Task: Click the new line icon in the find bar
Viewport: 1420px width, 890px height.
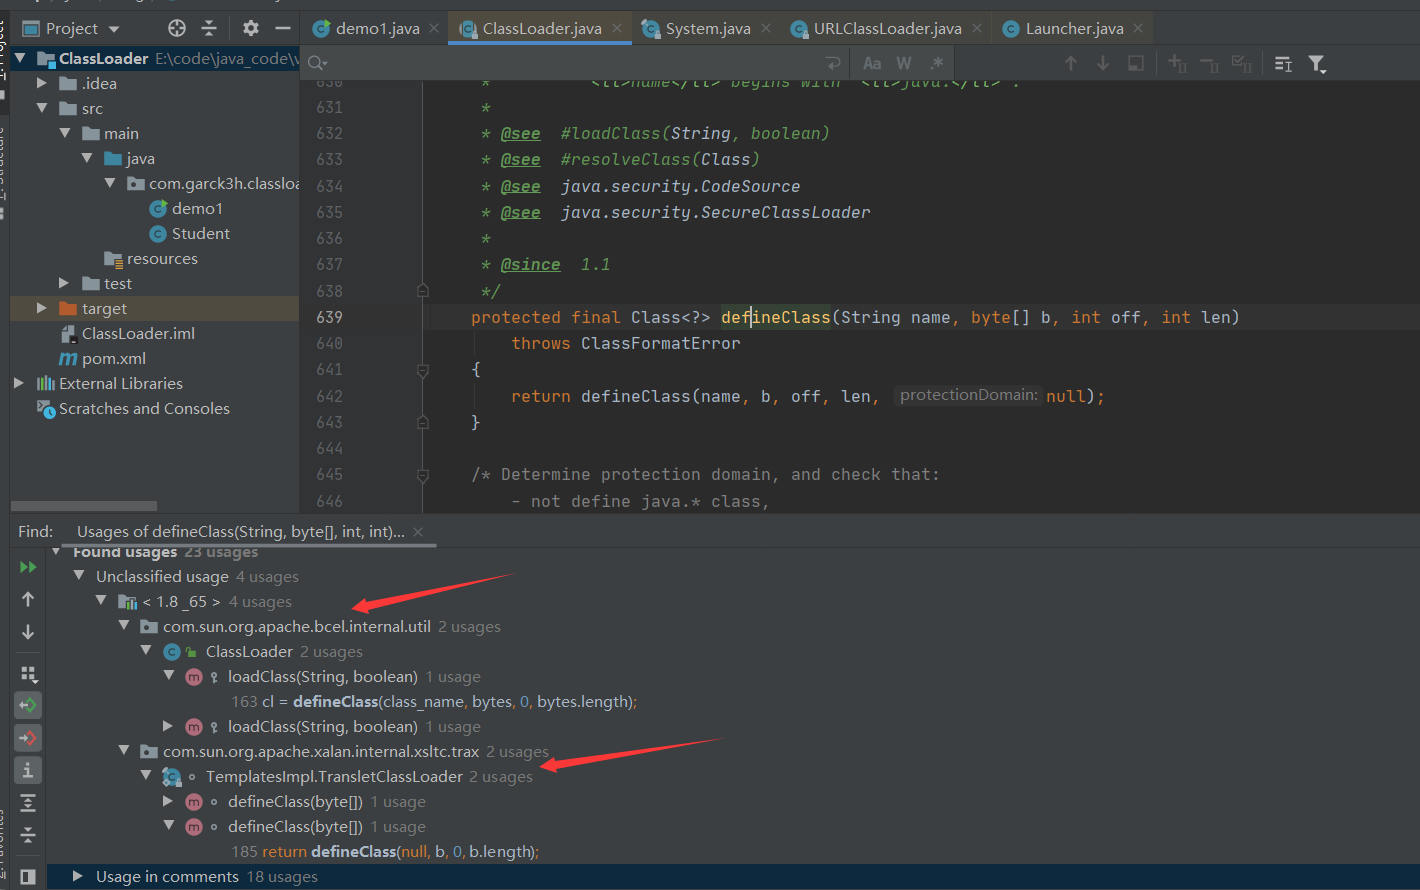Action: coord(832,63)
